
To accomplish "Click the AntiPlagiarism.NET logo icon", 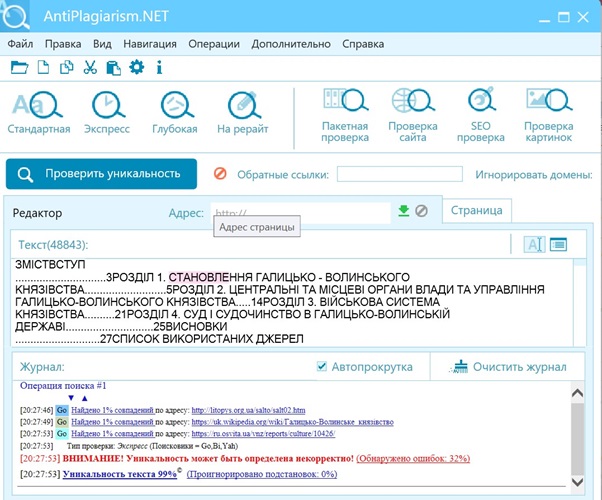I will point(15,16).
